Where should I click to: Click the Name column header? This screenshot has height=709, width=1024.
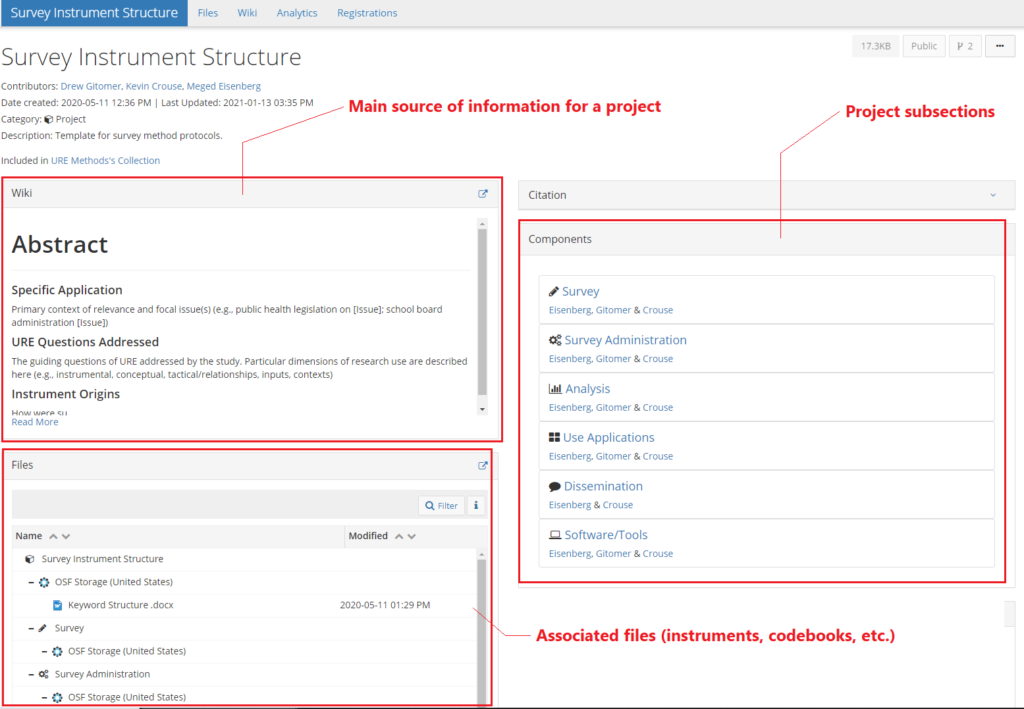[29, 536]
